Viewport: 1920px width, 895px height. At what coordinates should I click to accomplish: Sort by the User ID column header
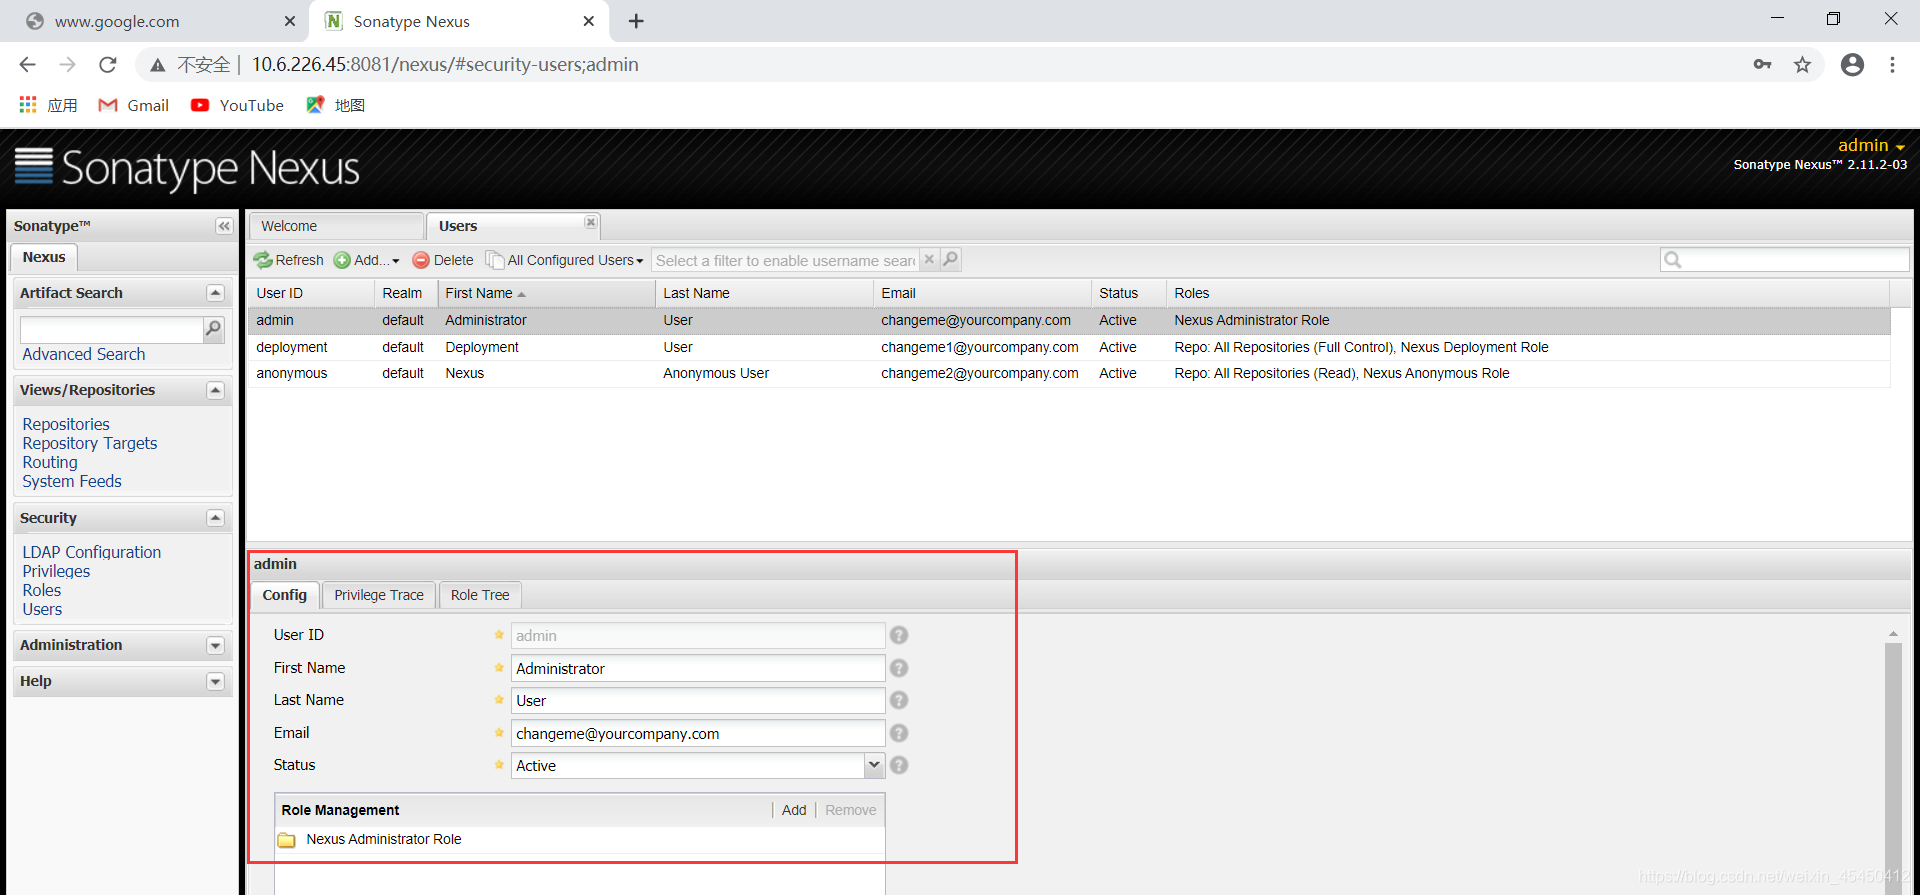(x=311, y=293)
